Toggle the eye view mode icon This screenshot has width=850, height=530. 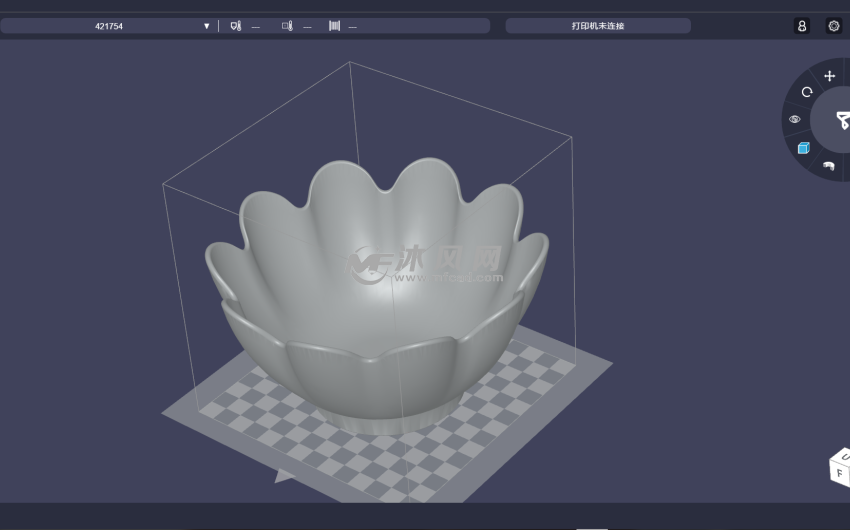pos(795,119)
